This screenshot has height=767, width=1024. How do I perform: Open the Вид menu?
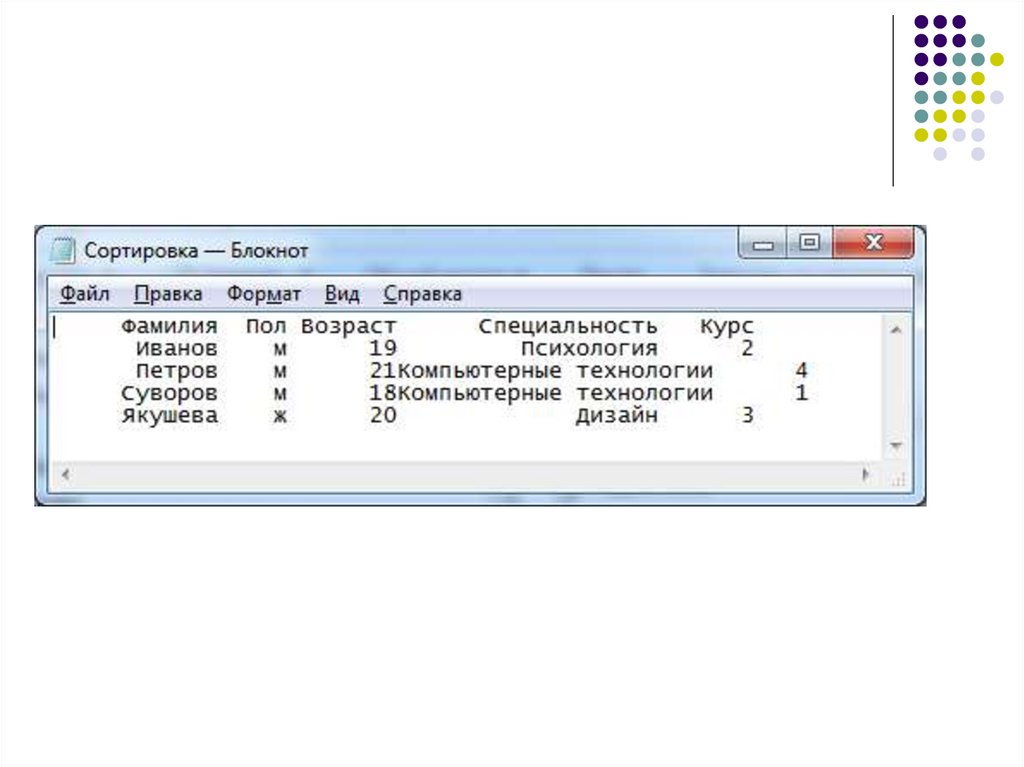[342, 294]
